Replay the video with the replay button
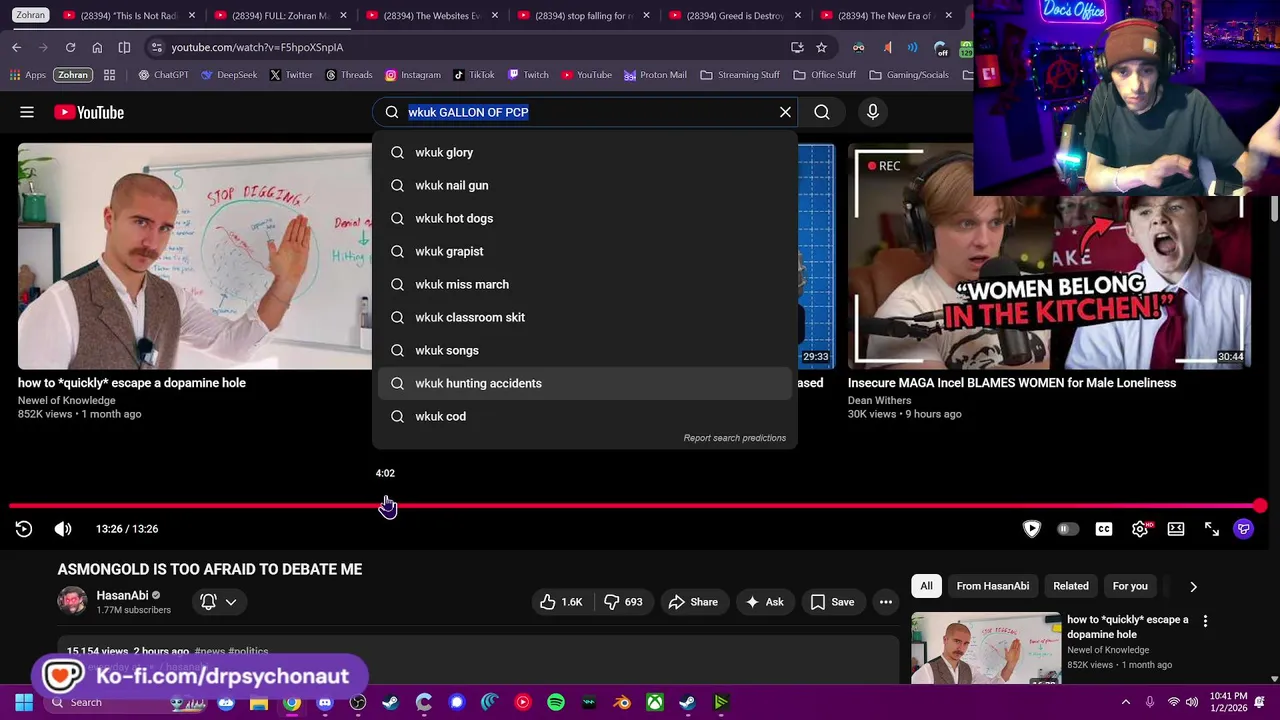1280x720 pixels. [24, 529]
